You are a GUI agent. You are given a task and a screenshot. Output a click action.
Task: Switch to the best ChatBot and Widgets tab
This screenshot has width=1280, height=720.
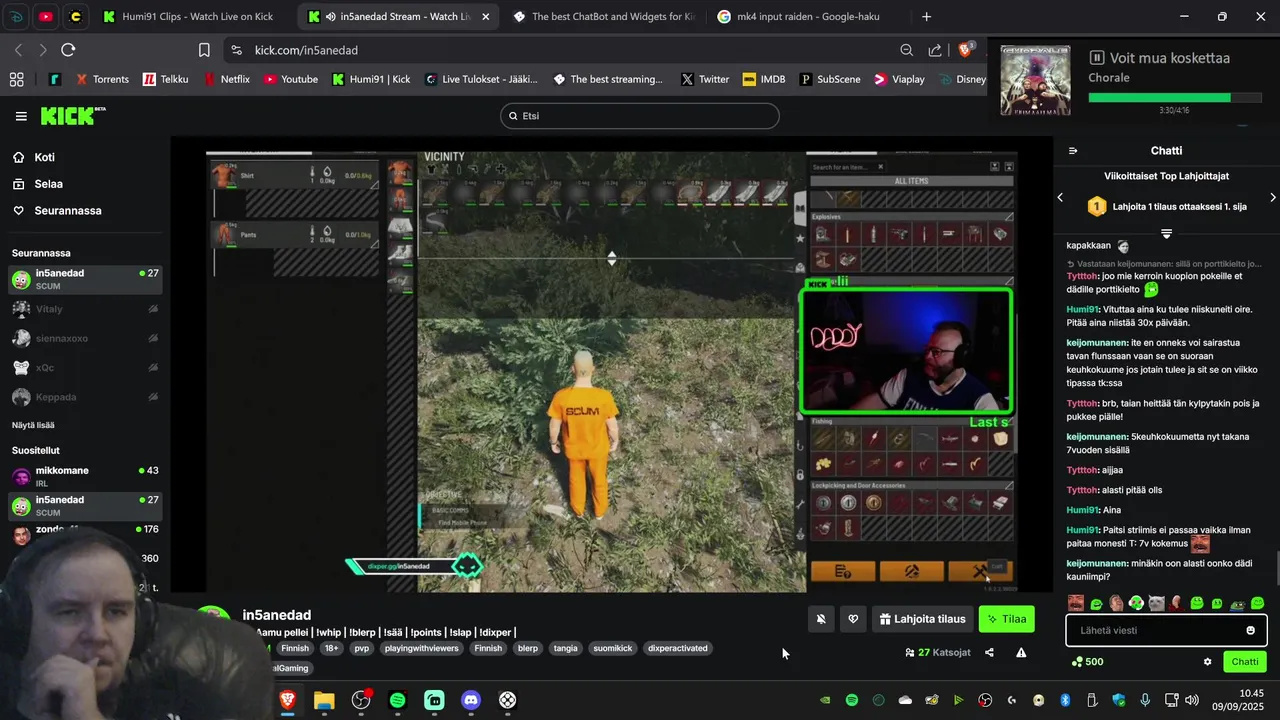pyautogui.click(x=602, y=17)
